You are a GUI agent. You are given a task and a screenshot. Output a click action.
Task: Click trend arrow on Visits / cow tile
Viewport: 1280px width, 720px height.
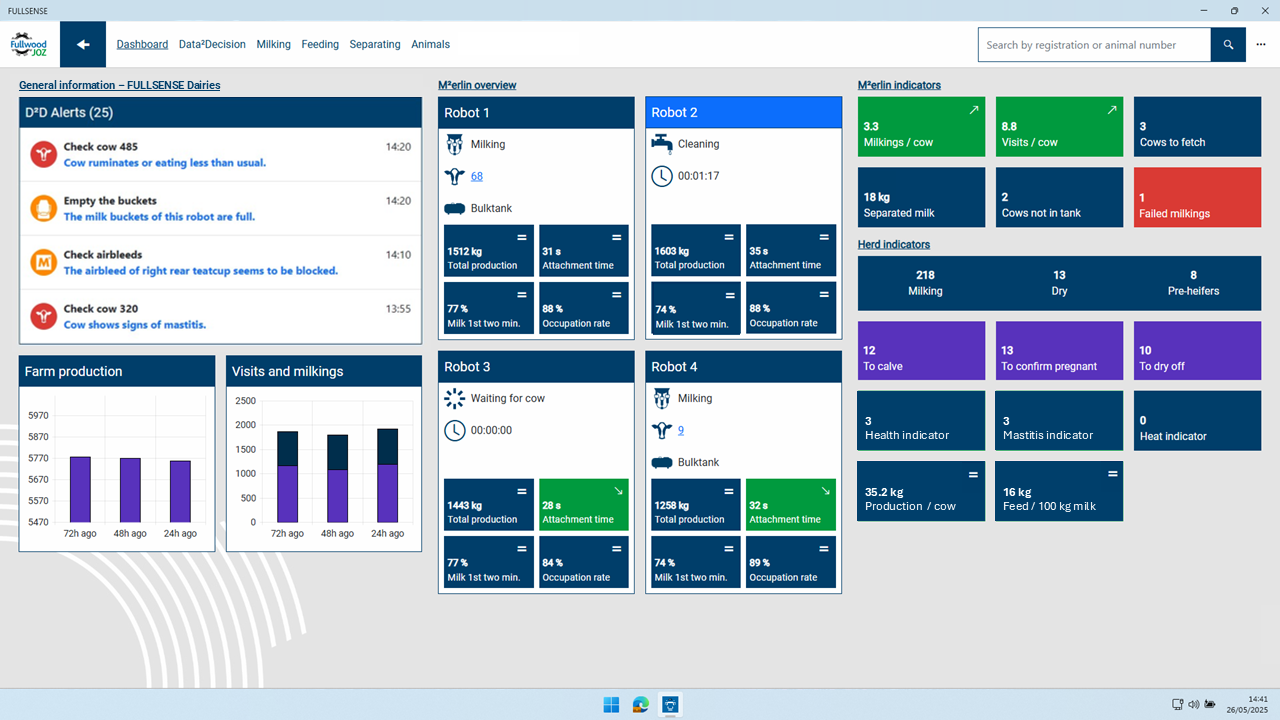point(1112,110)
